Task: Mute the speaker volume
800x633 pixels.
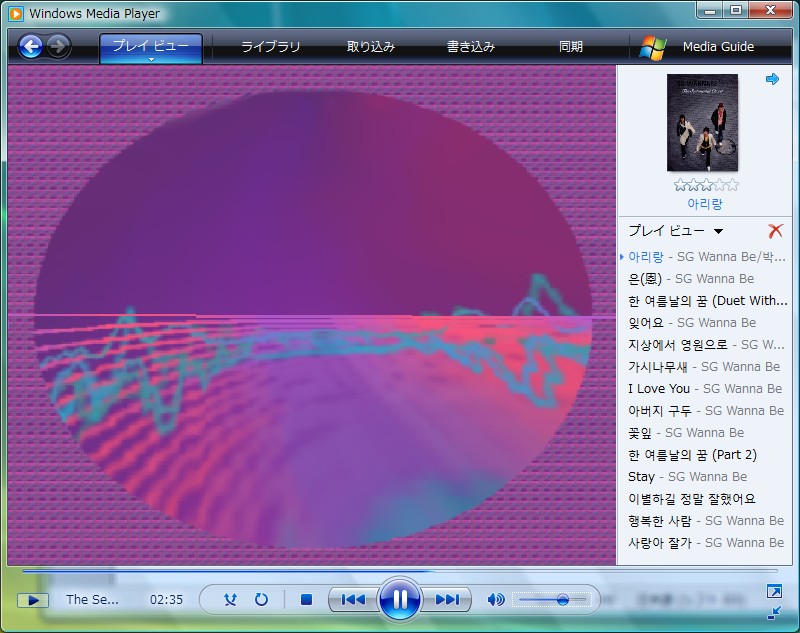Action: 495,599
